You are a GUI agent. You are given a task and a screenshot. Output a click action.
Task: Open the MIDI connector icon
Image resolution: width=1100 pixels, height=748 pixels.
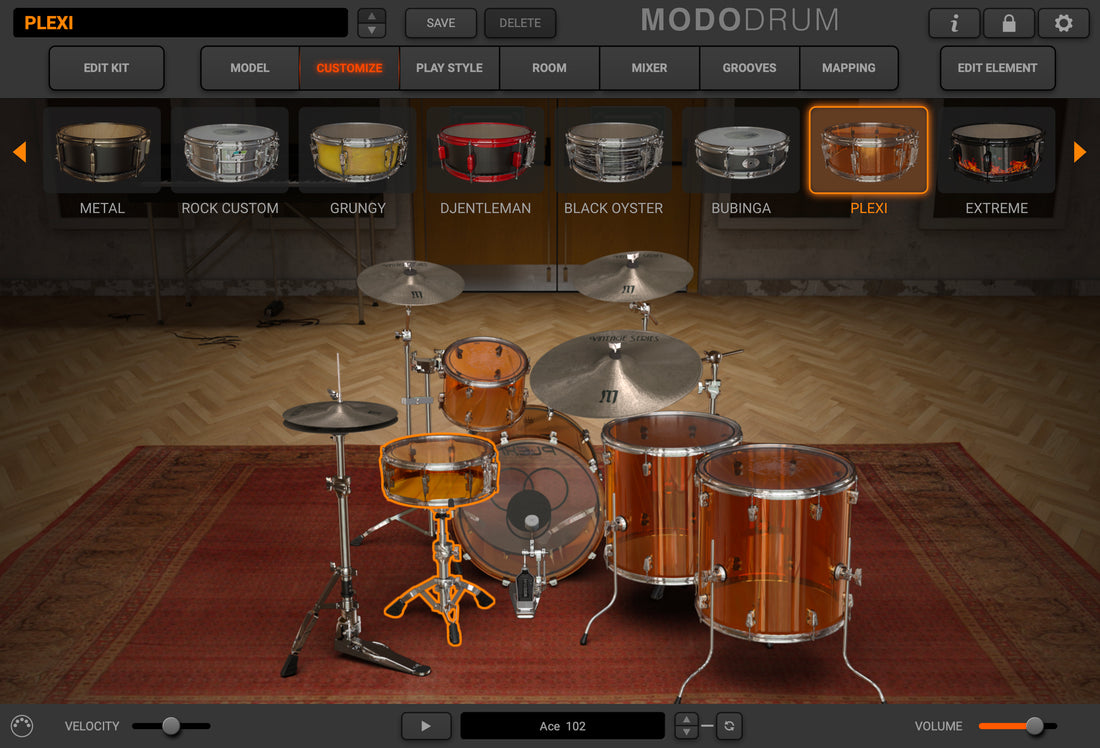click(22, 726)
